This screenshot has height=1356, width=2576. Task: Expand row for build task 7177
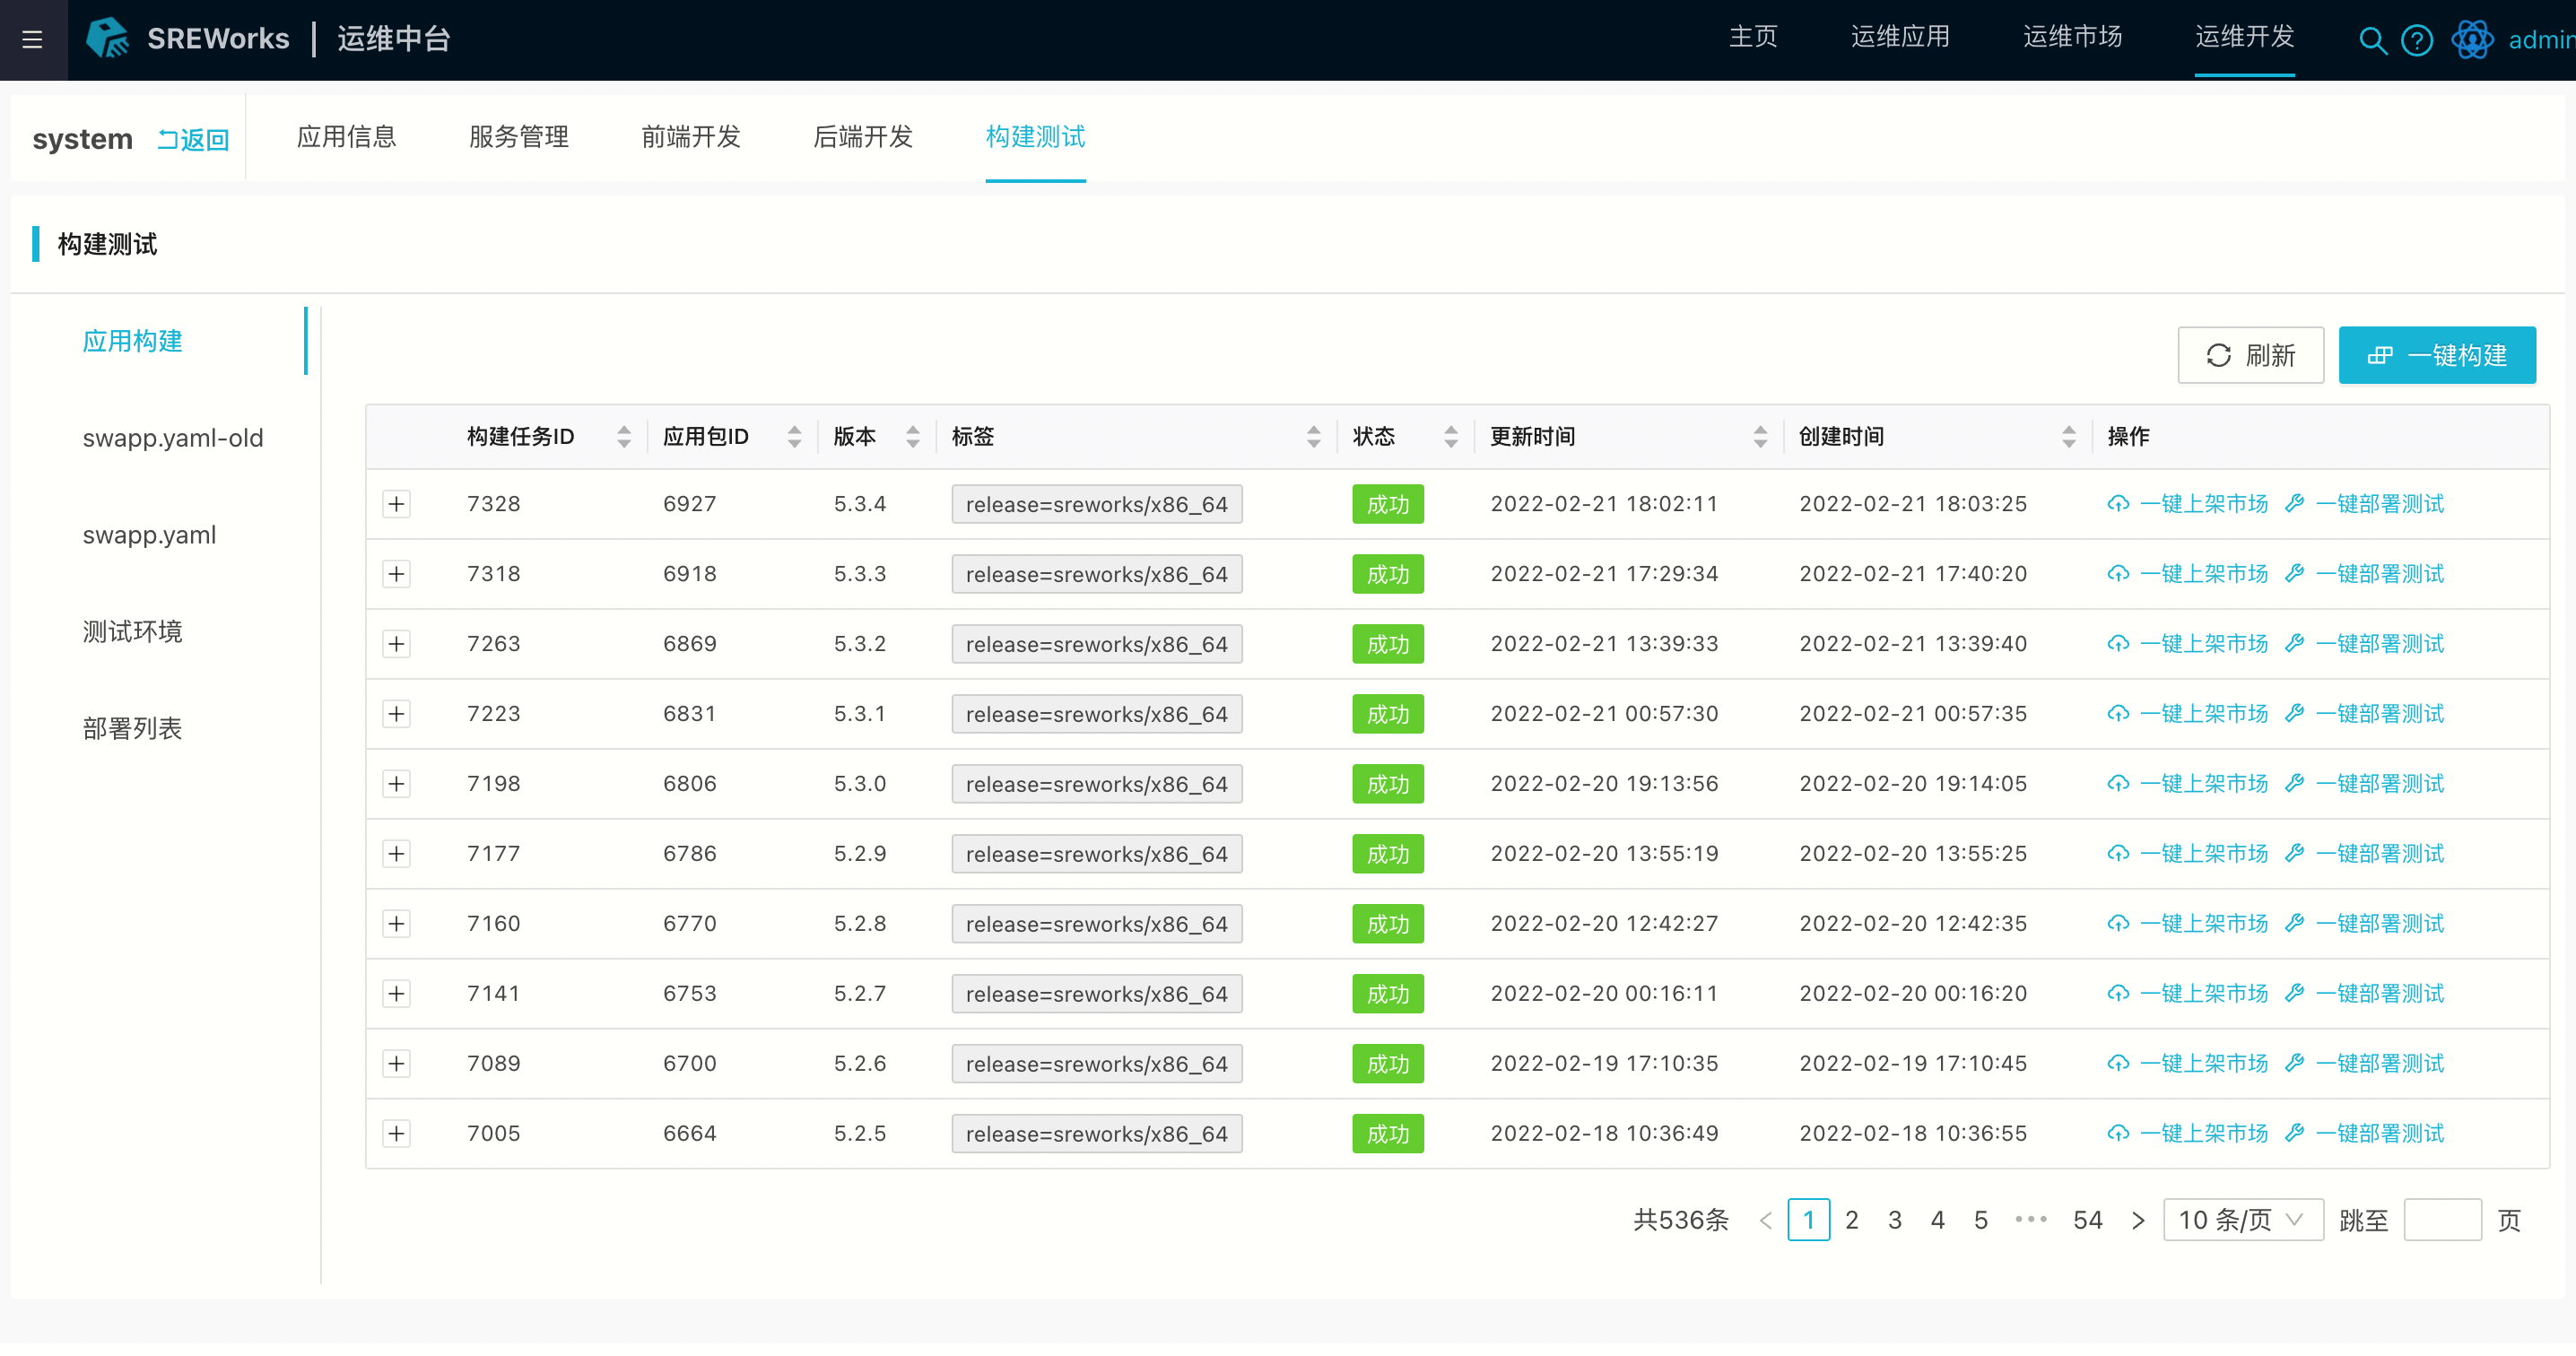(396, 854)
